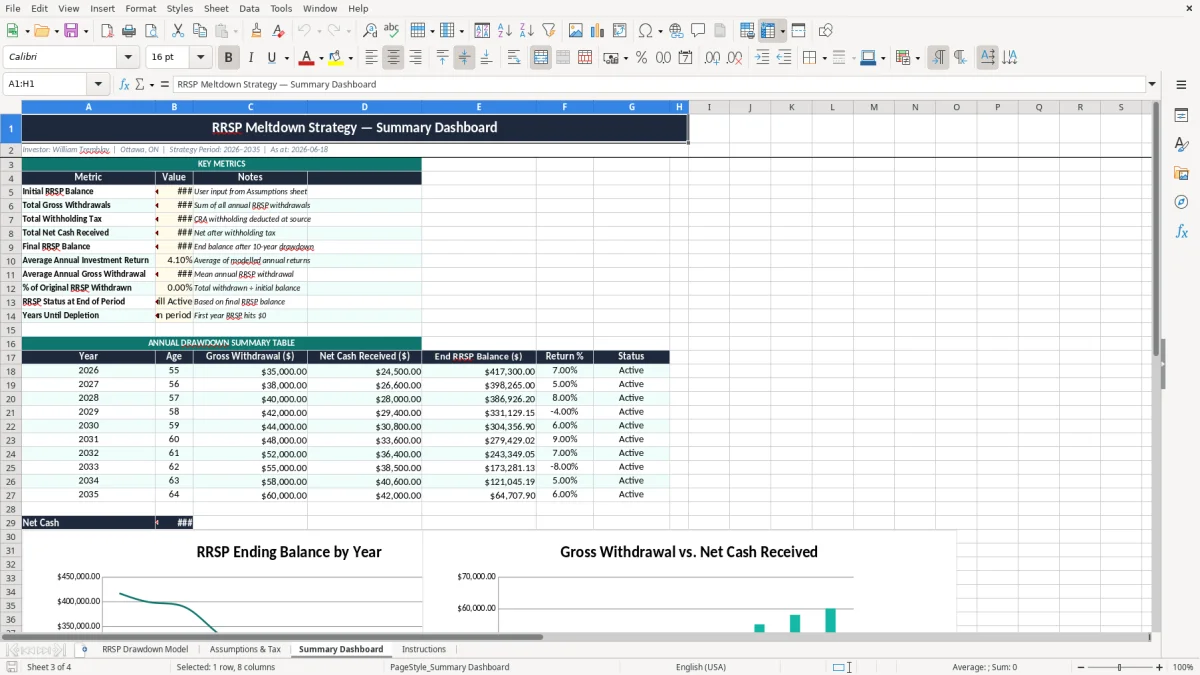Toggle Freeze Rows and Columns
The width and height of the screenshot is (1200, 675).
click(x=768, y=31)
